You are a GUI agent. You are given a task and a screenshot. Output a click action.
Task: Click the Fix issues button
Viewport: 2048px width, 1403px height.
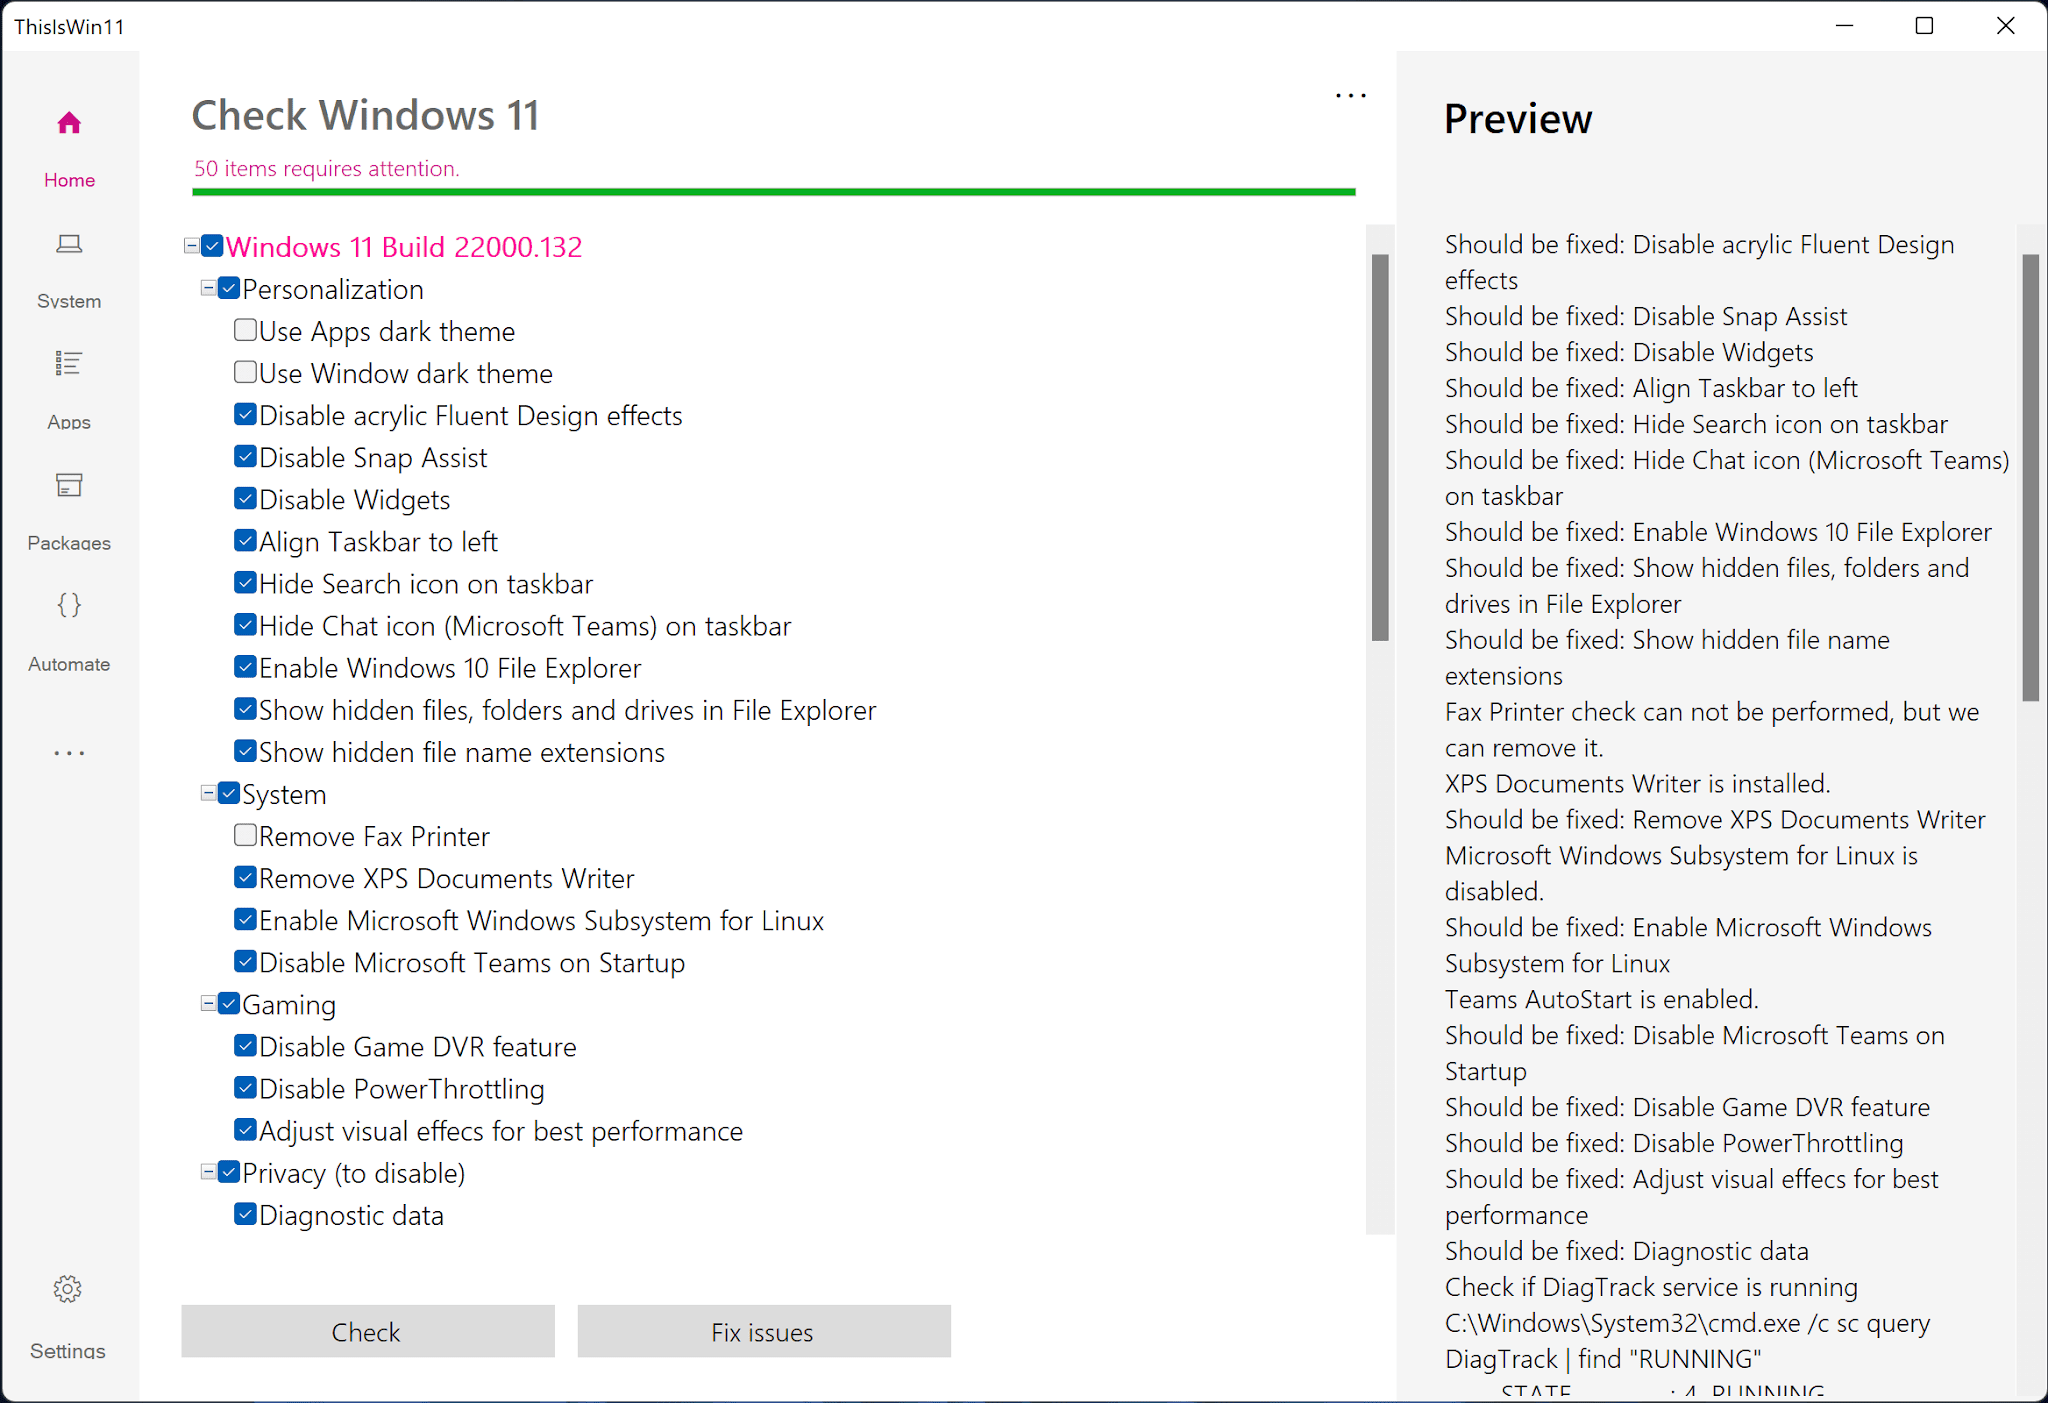763,1331
